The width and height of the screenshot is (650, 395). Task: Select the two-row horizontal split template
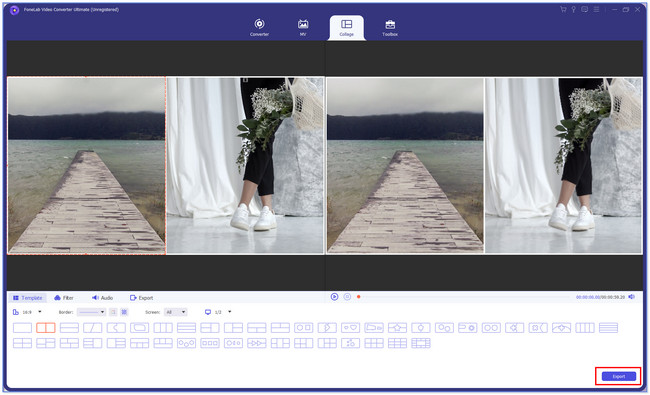pos(69,328)
